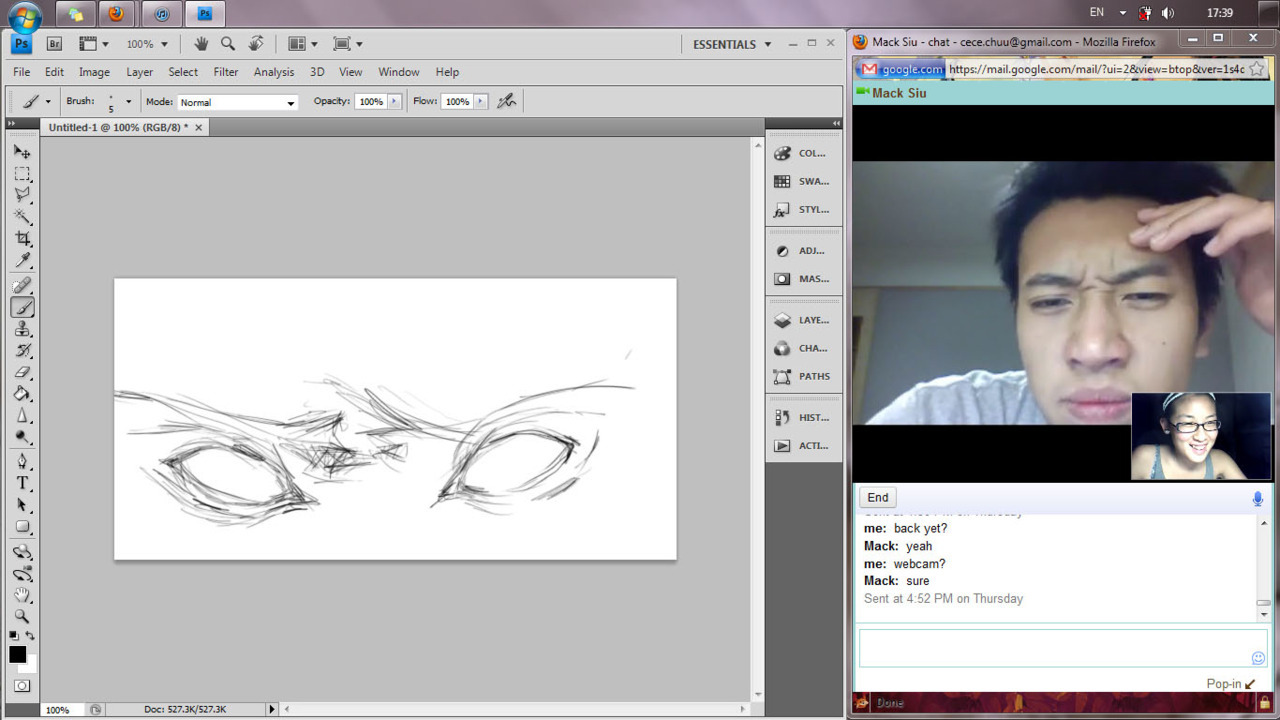
Task: Click the Zoom tool icon in the application bar
Action: [x=228, y=44]
